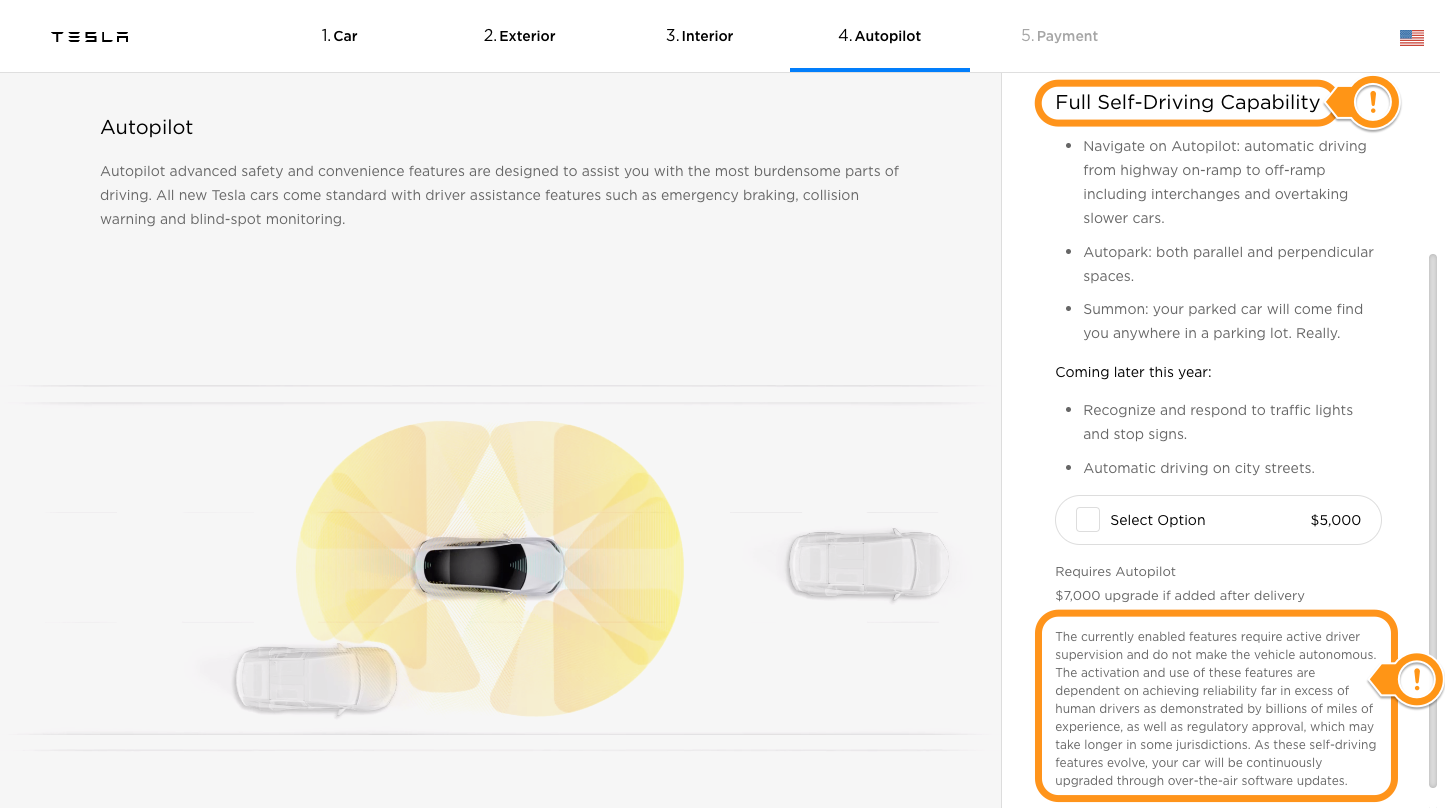Click the "Coming later this year:" subheading
1445x808 pixels.
pos(1133,372)
